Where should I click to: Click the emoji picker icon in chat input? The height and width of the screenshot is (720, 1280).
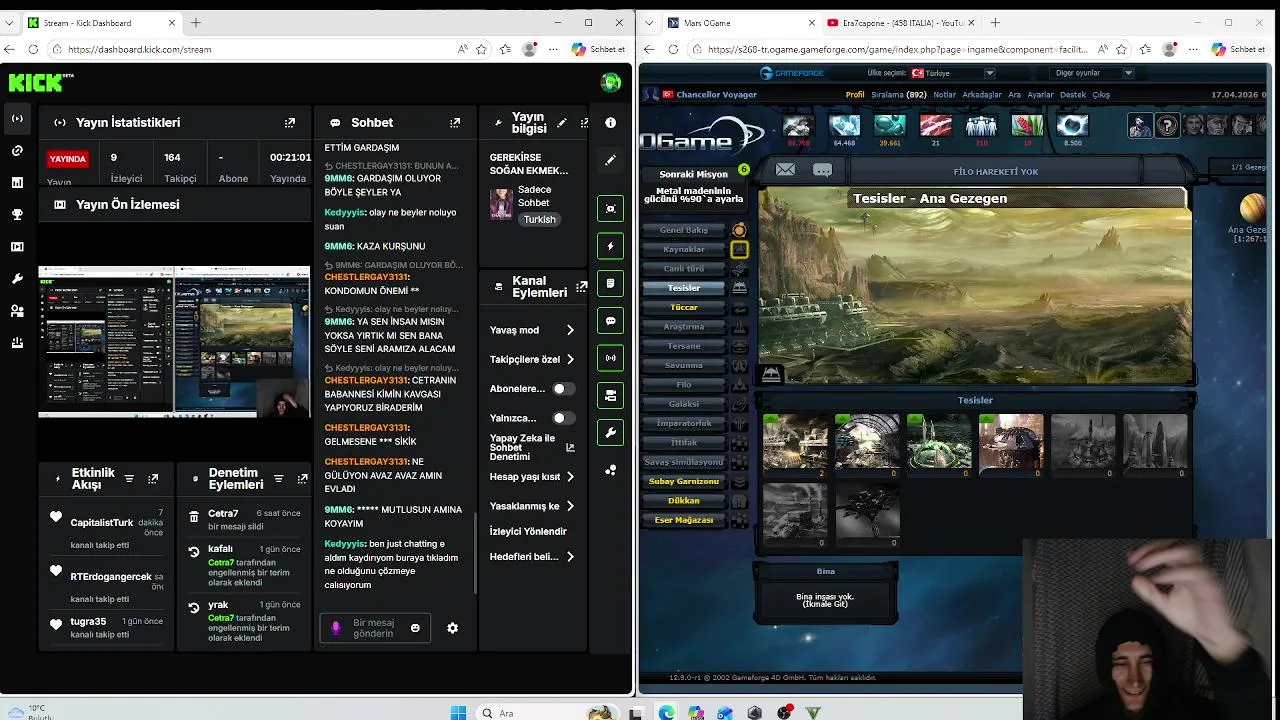tap(415, 628)
